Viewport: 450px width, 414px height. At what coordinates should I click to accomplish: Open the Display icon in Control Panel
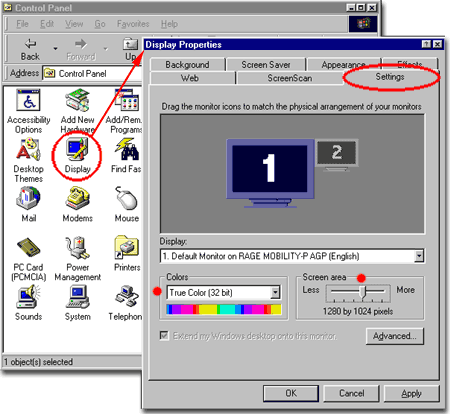pos(77,156)
